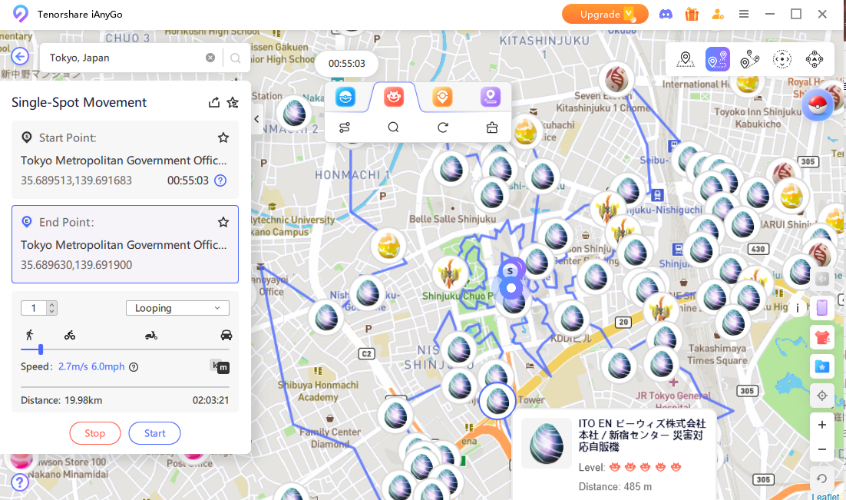Select the End Point address box
Image resolution: width=846 pixels, height=500 pixels.
click(125, 244)
